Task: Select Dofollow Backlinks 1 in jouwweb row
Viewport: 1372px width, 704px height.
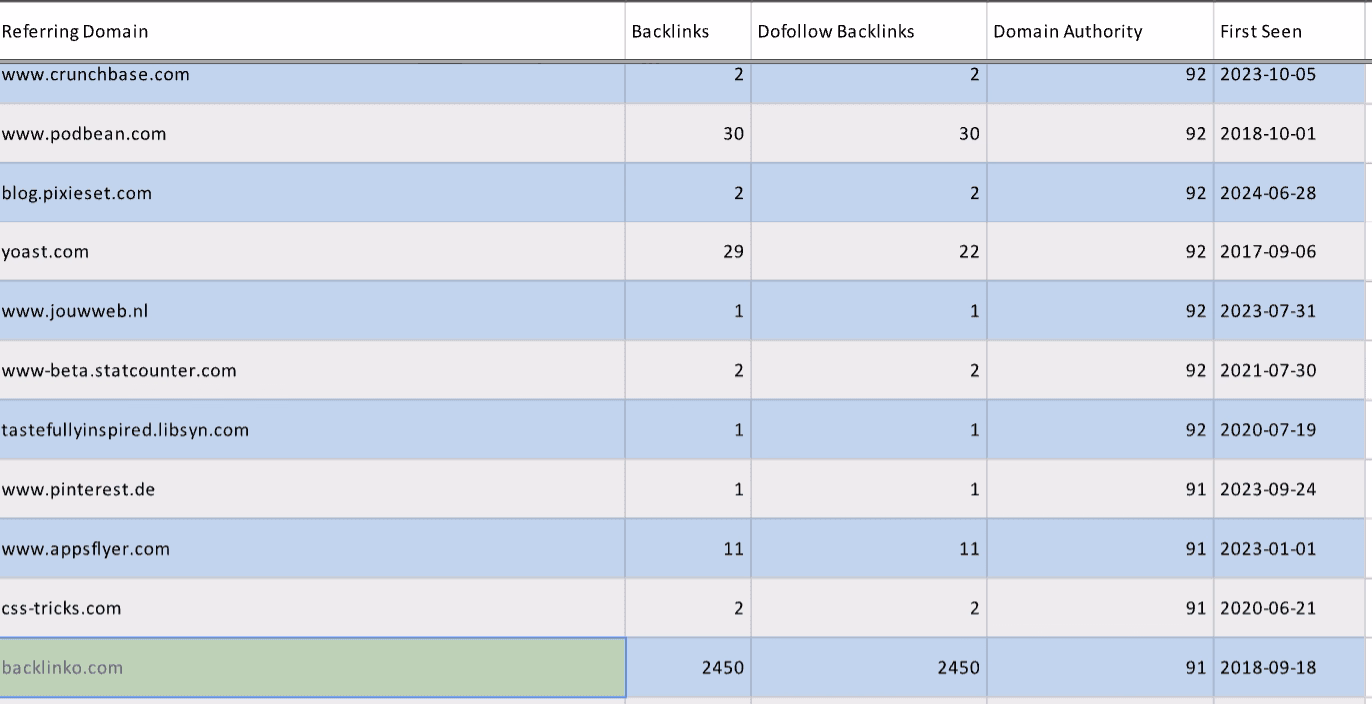Action: click(x=869, y=311)
